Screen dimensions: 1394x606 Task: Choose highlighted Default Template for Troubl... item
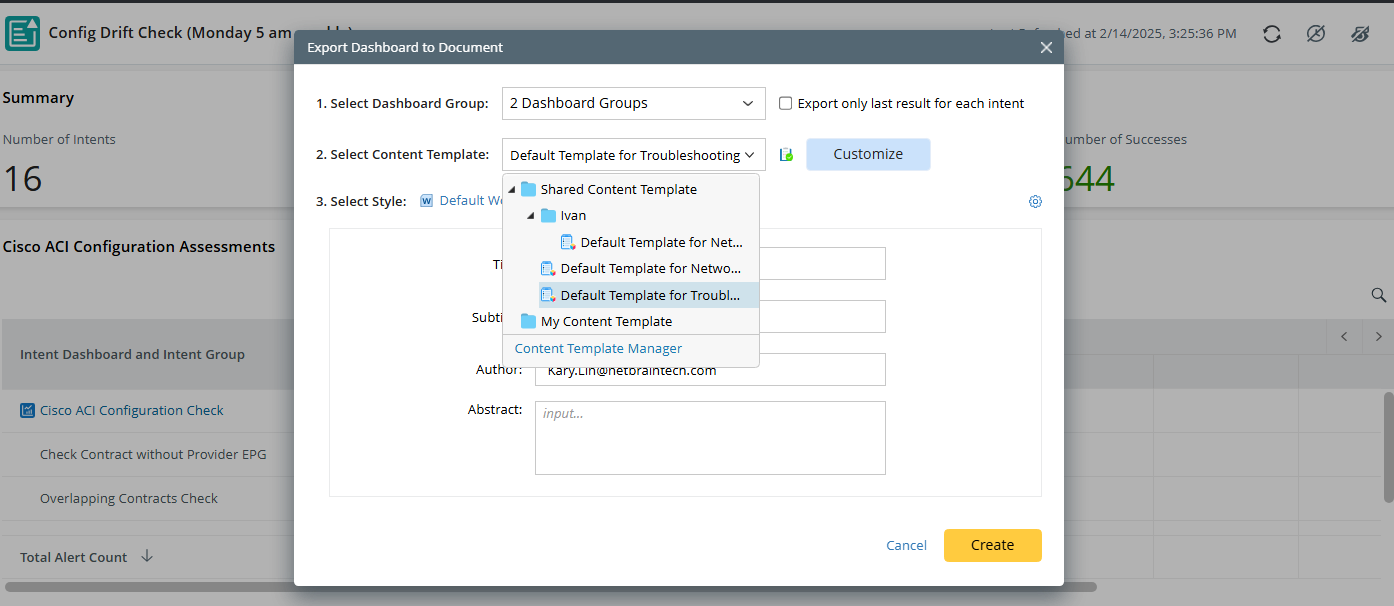click(649, 295)
